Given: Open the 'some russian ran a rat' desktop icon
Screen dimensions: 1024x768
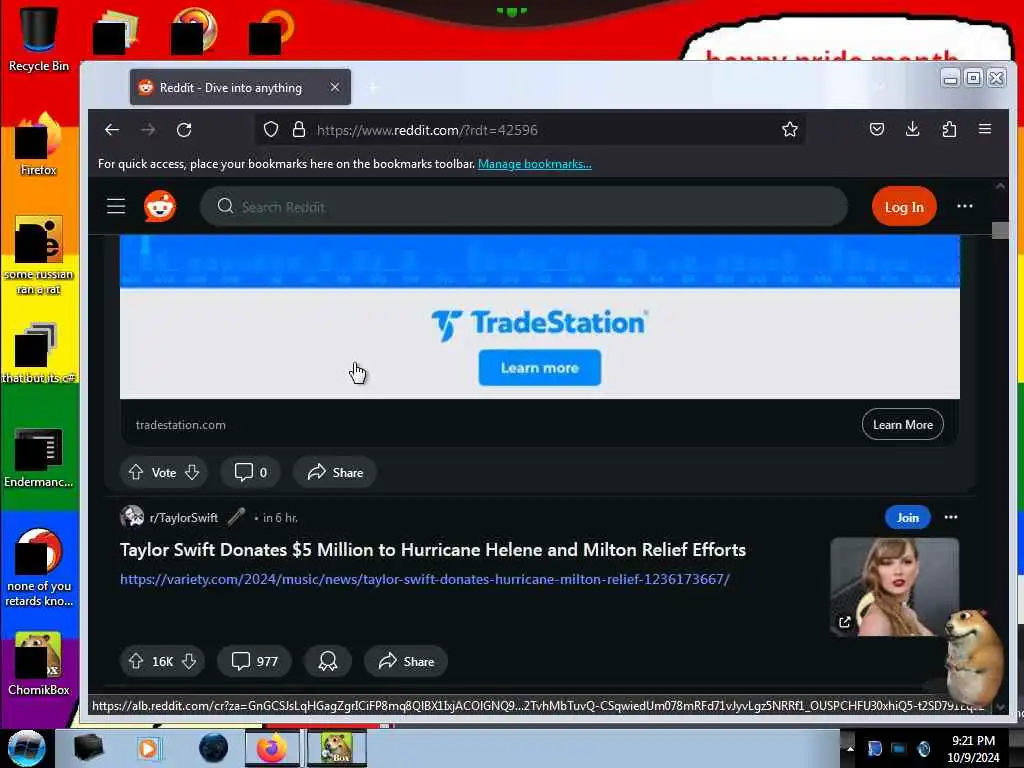Looking at the screenshot, I should pos(38,255).
